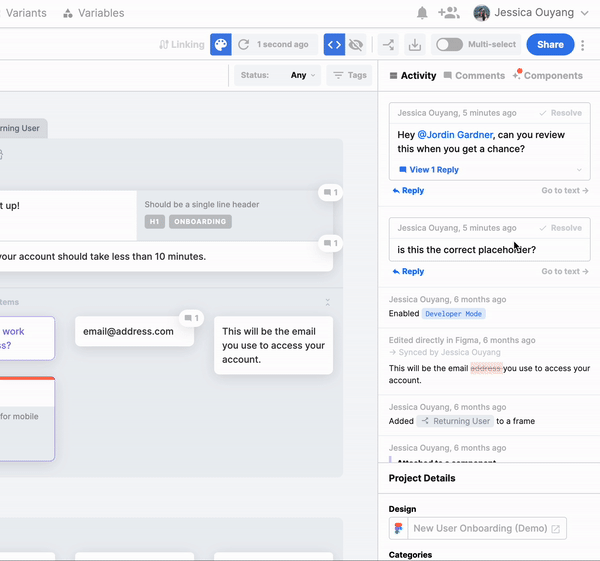Toggle the developer code mode icon
This screenshot has width=600, height=561.
click(334, 44)
